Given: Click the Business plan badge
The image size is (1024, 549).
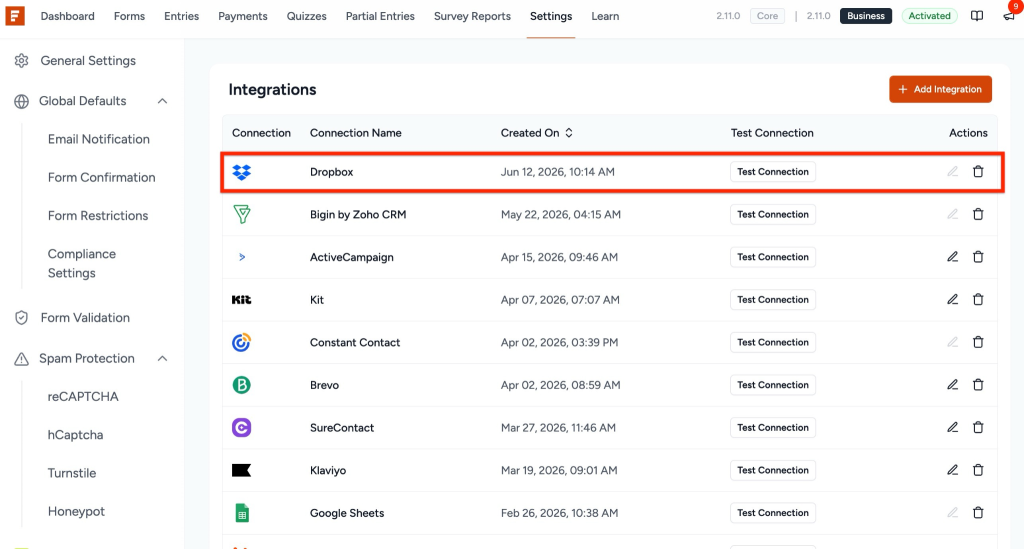Looking at the screenshot, I should coord(866,16).
